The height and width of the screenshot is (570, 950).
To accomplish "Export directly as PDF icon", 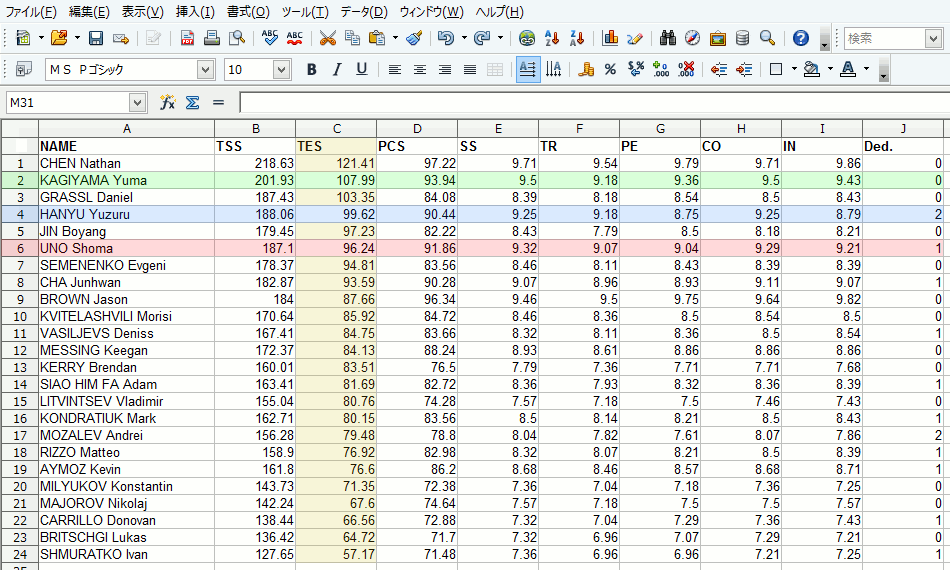I will pyautogui.click(x=187, y=38).
